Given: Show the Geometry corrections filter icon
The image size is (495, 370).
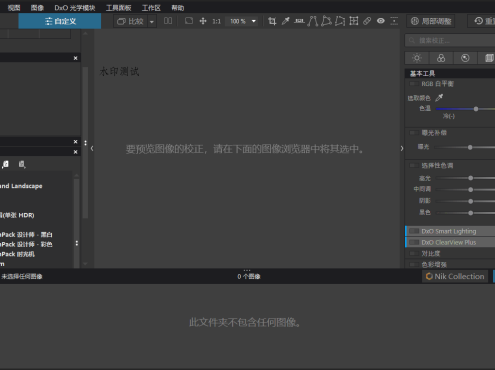Looking at the screenshot, I should [x=488, y=58].
